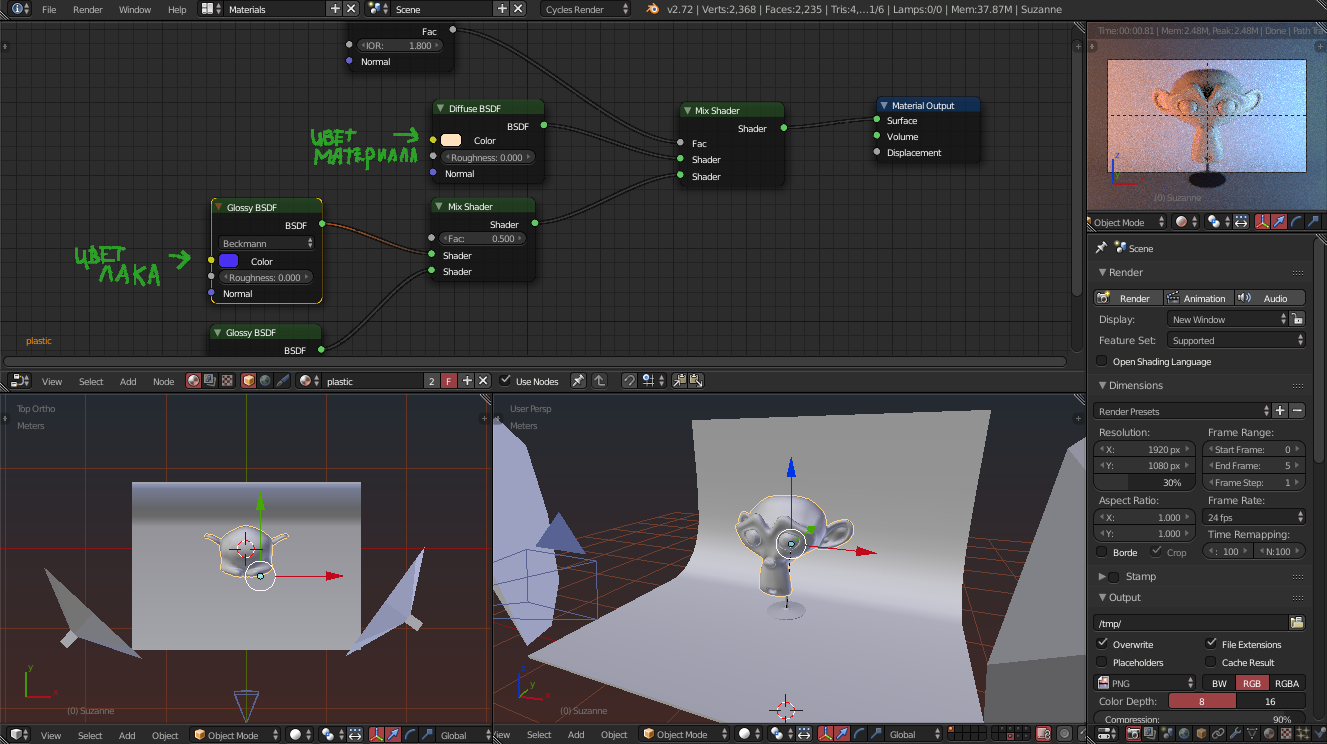The height and width of the screenshot is (744, 1327).
Task: Click the Render button to render image
Action: [1128, 298]
